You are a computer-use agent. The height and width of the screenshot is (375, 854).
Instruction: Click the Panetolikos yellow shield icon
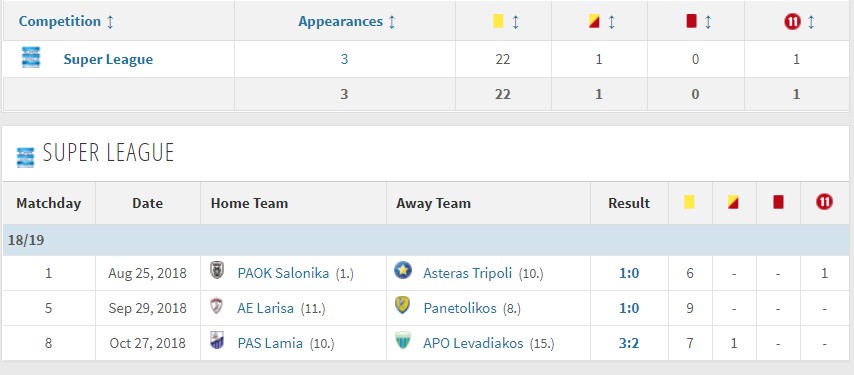coord(402,306)
